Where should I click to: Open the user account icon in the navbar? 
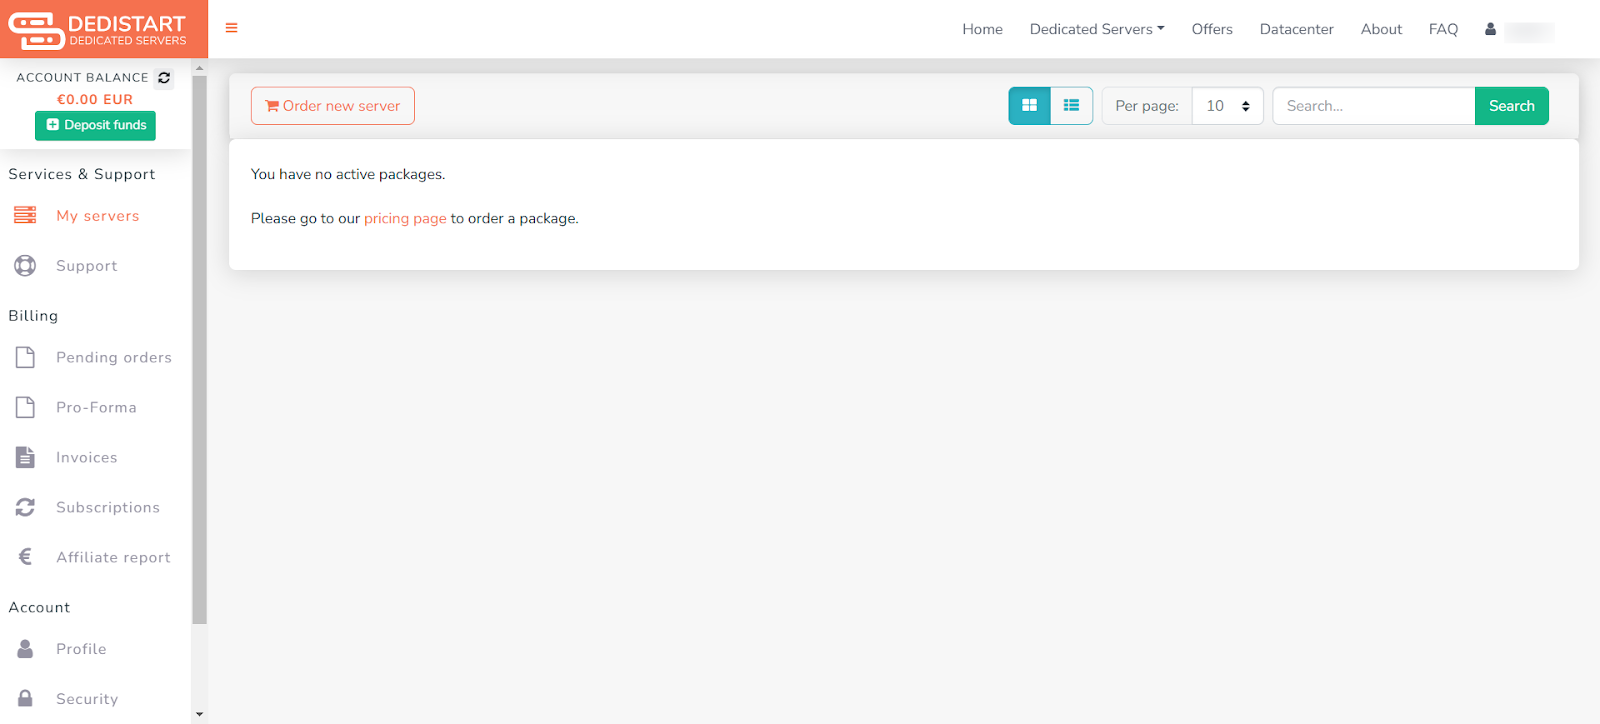(1490, 29)
